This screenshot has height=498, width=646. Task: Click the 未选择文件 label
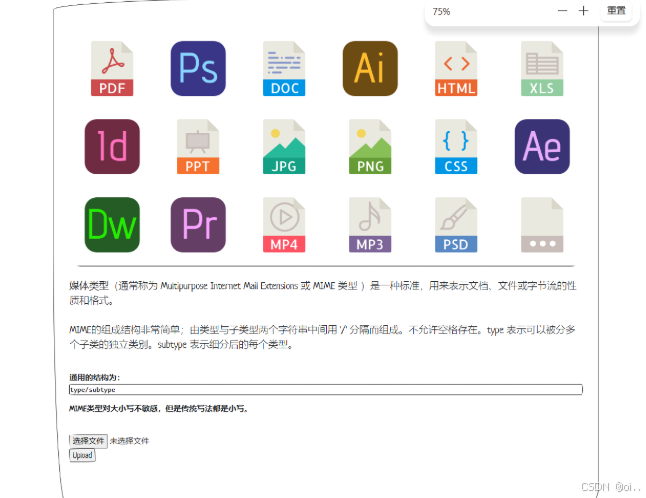[129, 441]
